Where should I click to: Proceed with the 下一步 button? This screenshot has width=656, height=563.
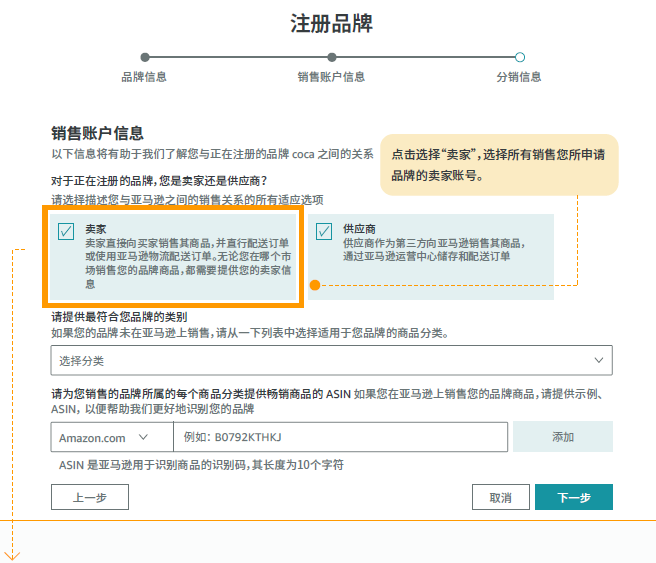tap(574, 497)
